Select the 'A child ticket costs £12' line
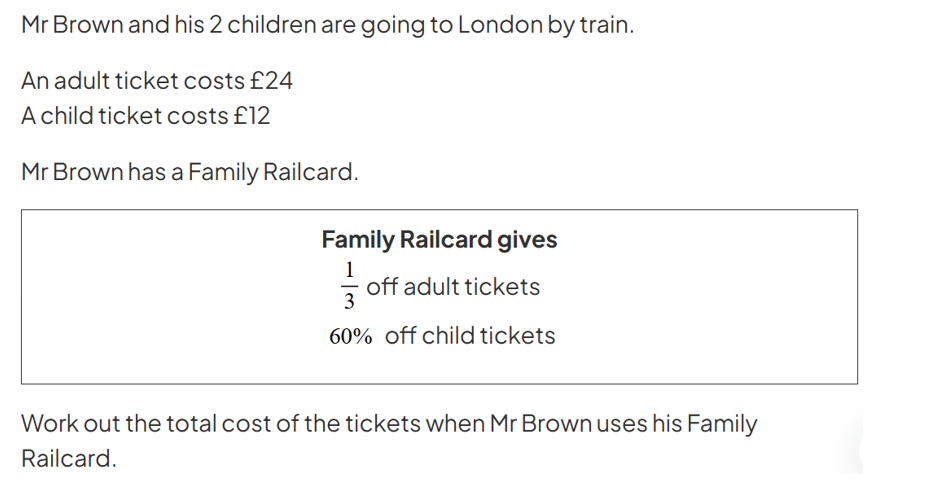 click(145, 115)
